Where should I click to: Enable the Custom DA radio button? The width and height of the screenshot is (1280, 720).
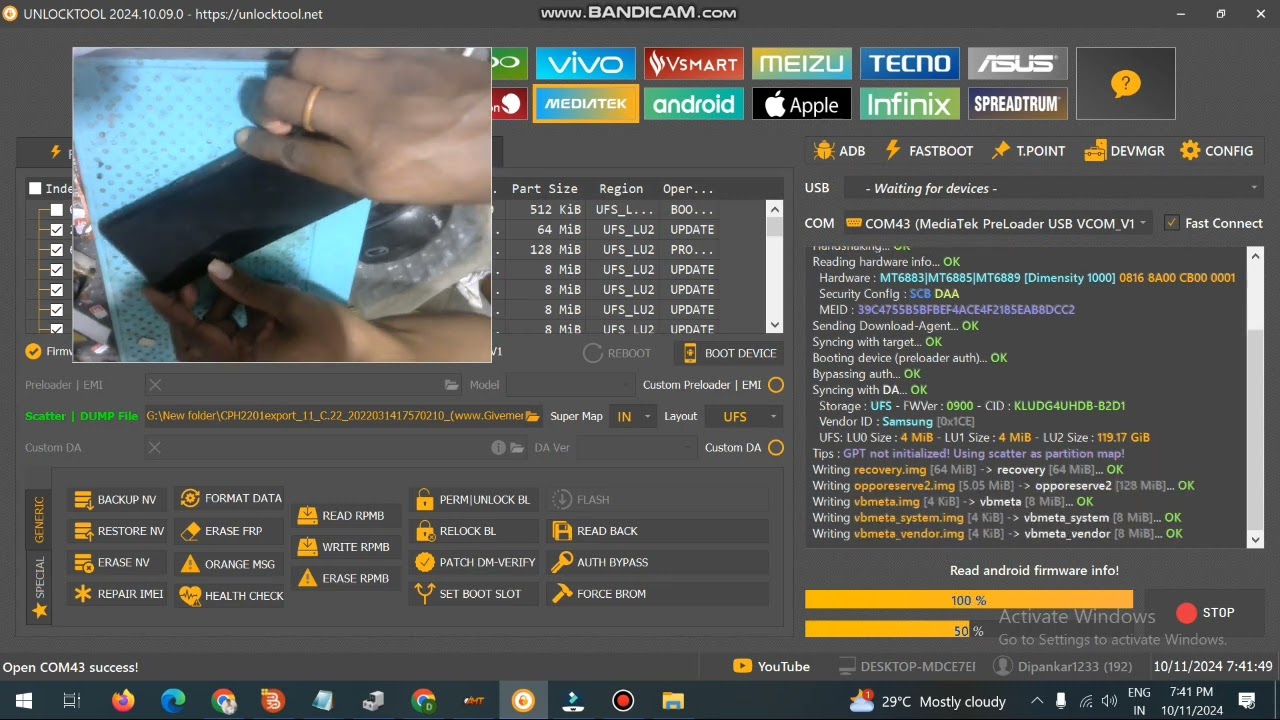tap(776, 448)
